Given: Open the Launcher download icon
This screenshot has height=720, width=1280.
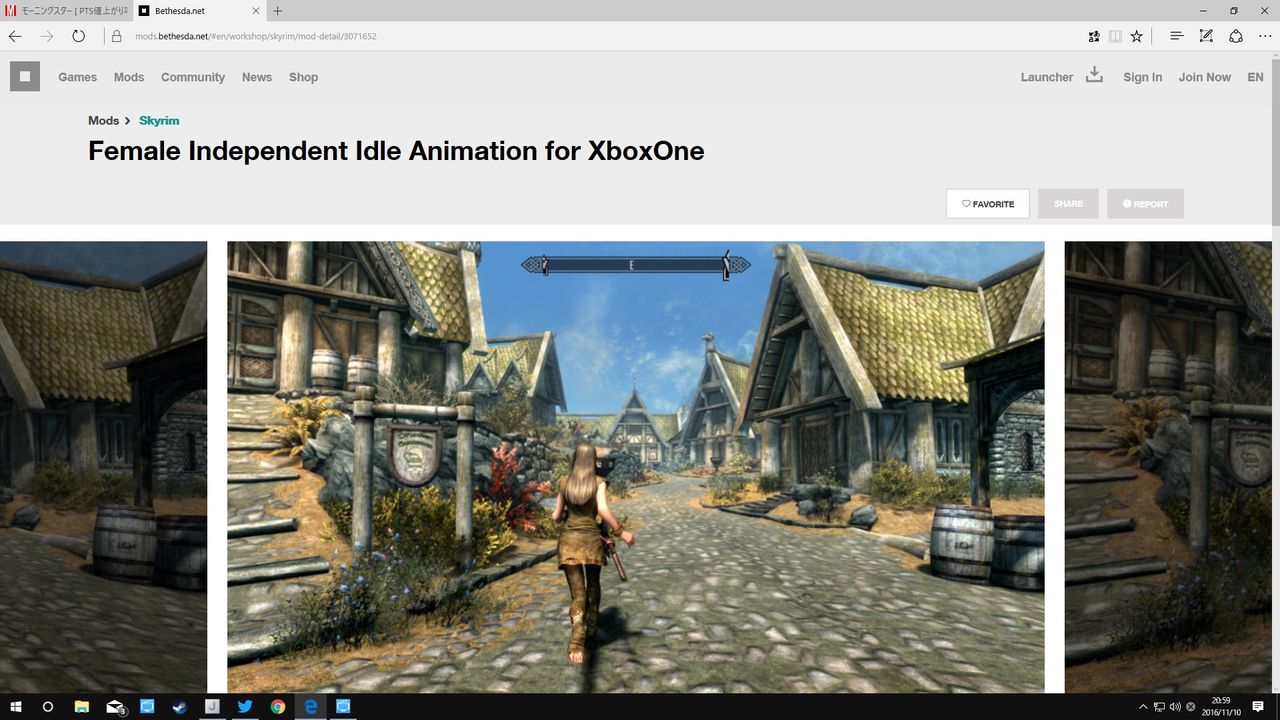Looking at the screenshot, I should click(x=1094, y=75).
